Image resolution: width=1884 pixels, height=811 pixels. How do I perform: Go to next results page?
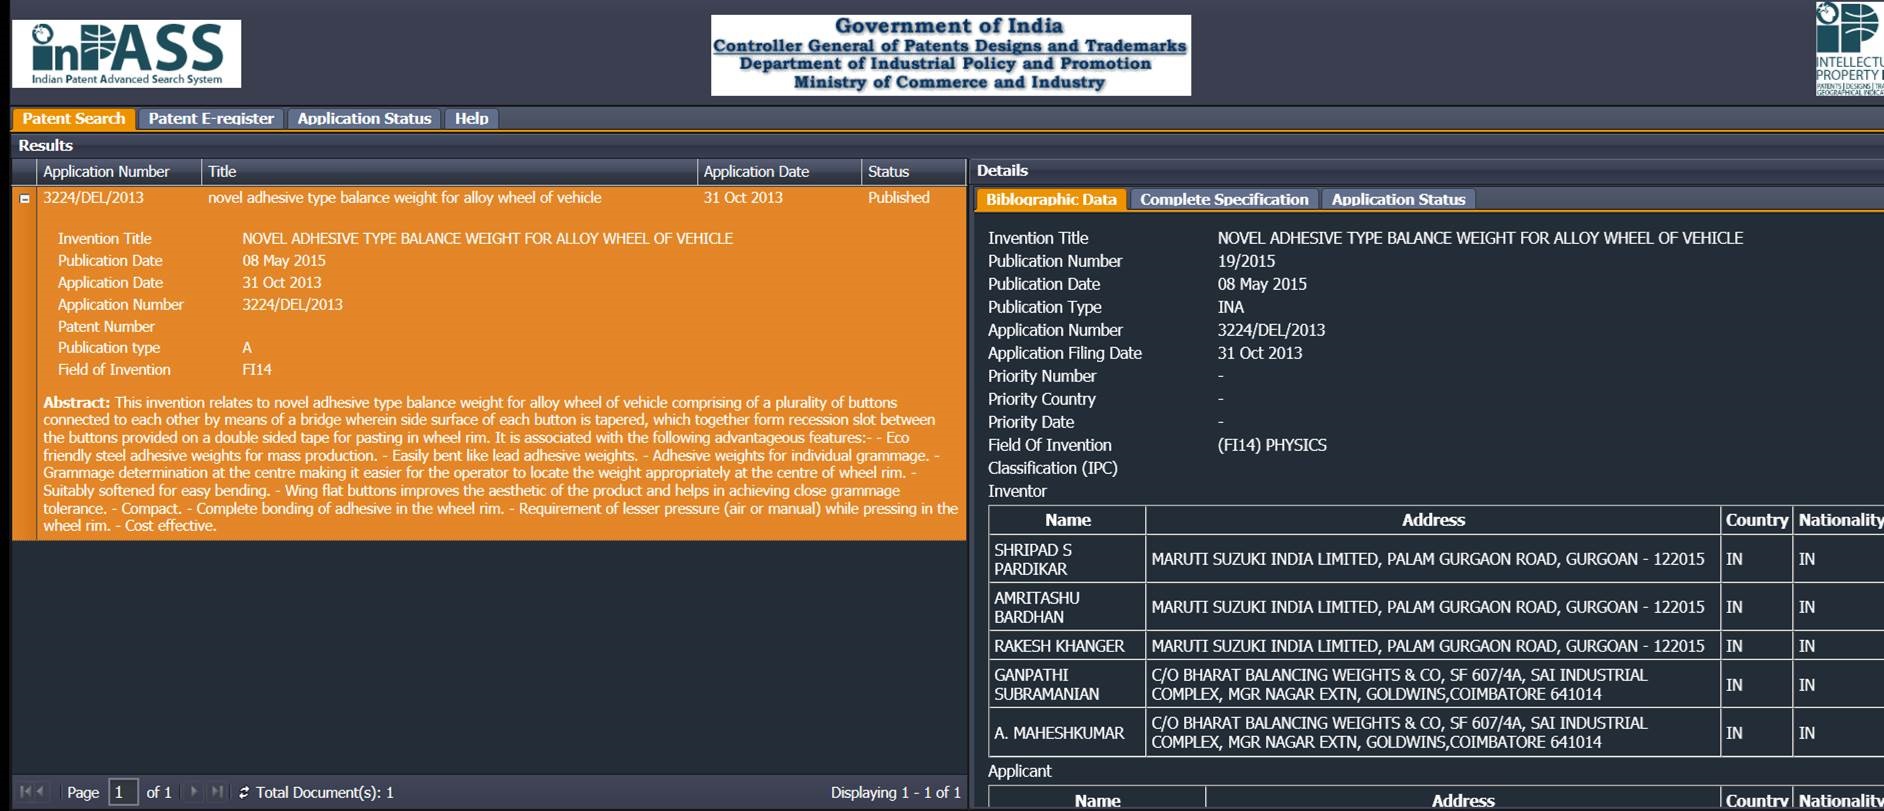(194, 792)
